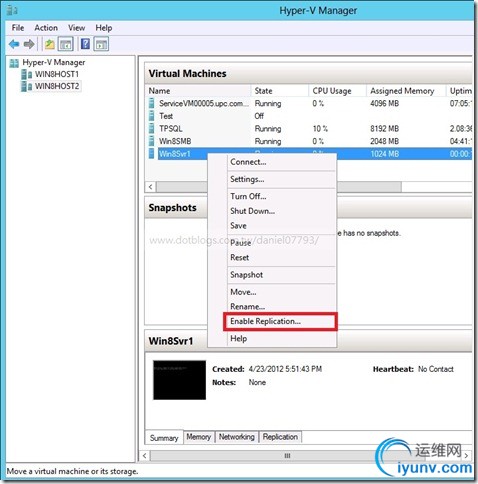Click the WIN8HOST1 server icon
478x484 pixels.
(26, 74)
